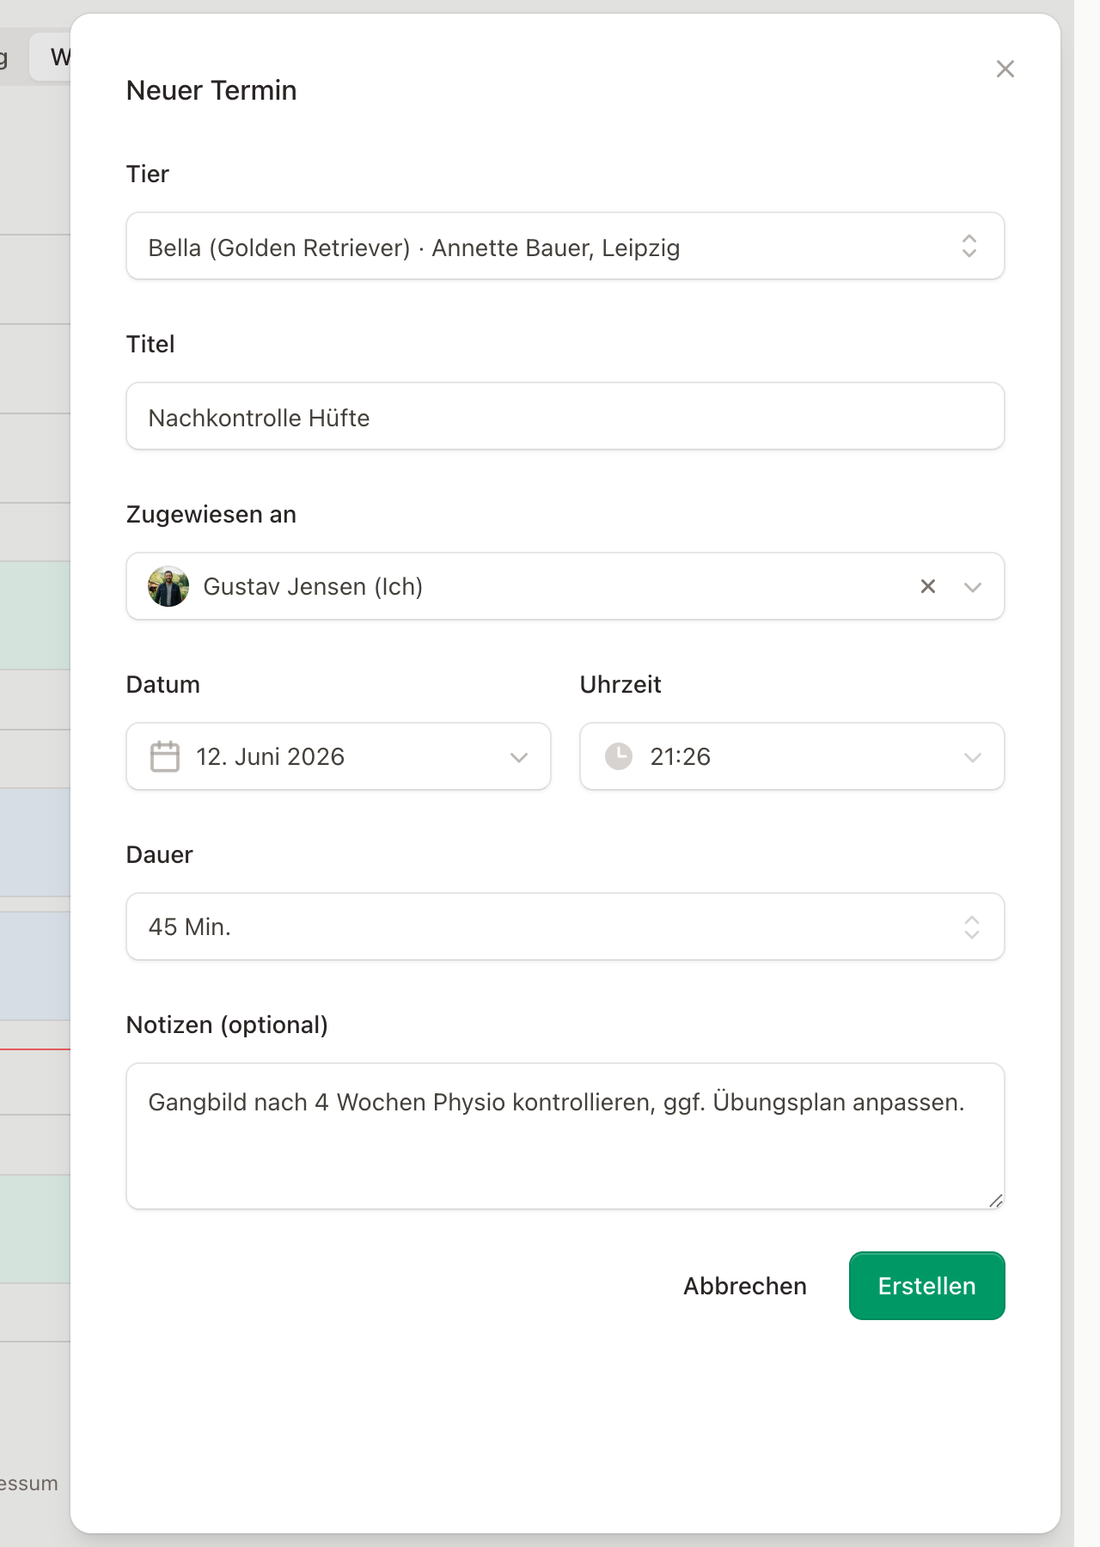Viewport: 1100px width, 1547px height.
Task: Click the Datum field chevron arrow
Action: [x=518, y=757]
